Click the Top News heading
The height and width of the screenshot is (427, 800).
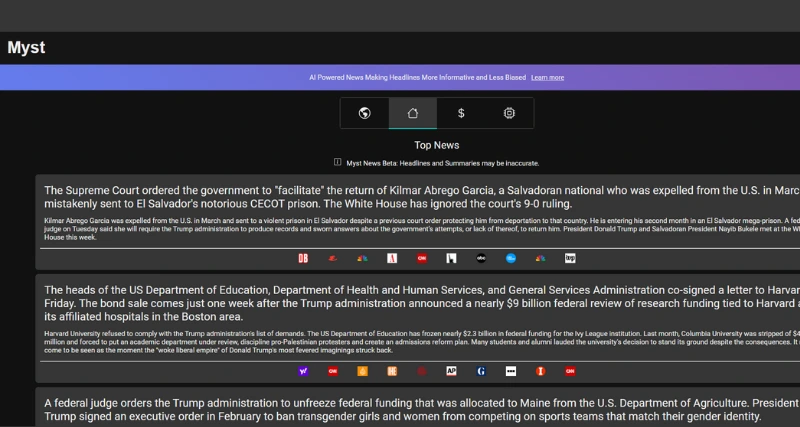pos(437,145)
